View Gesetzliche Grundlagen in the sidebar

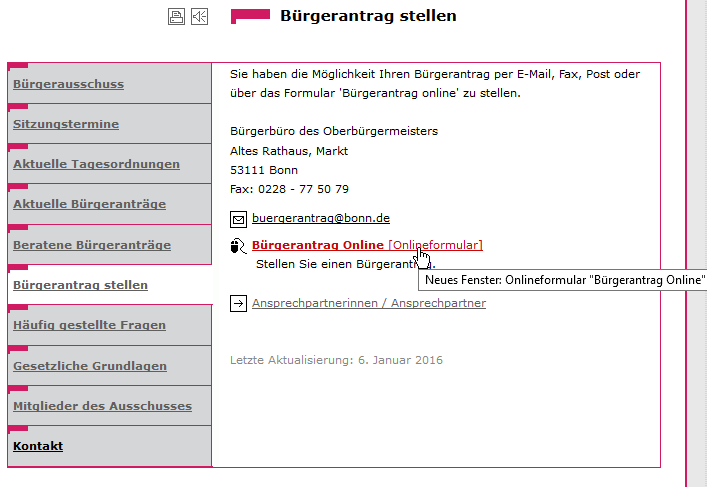point(89,366)
